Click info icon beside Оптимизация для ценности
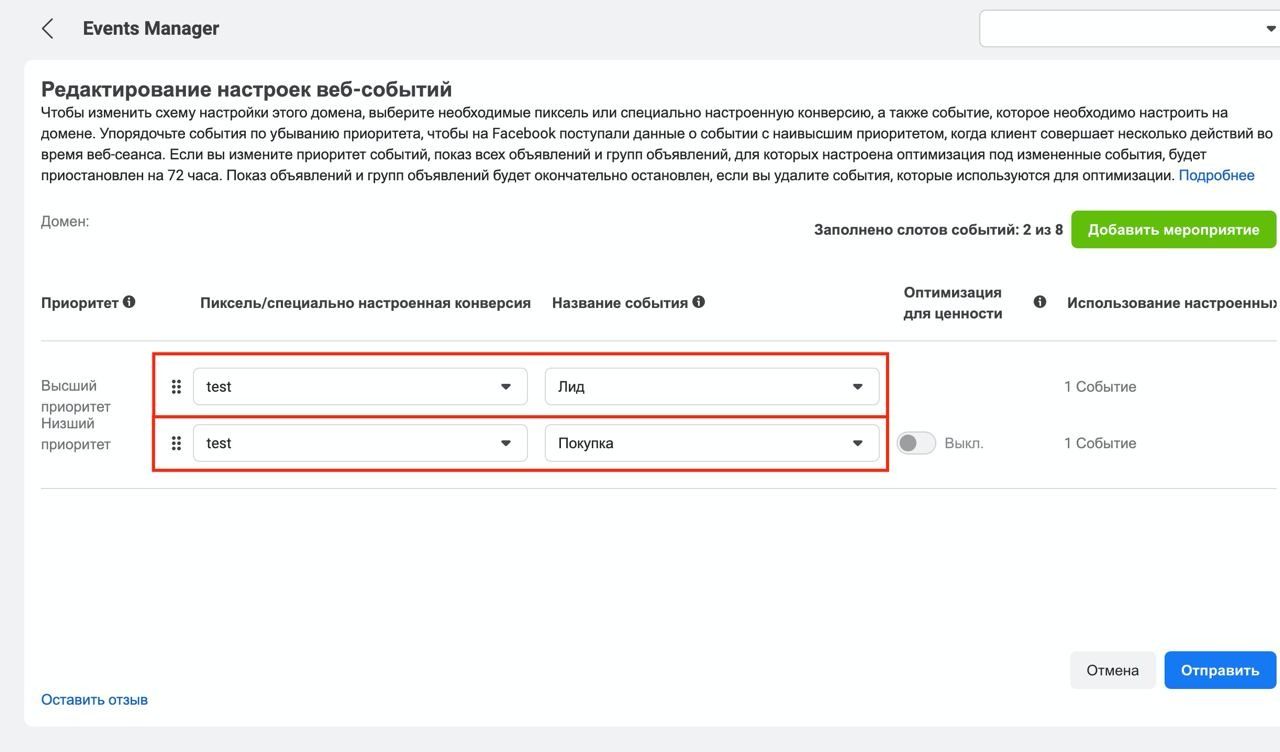This screenshot has height=752, width=1280. pyautogui.click(x=1040, y=302)
